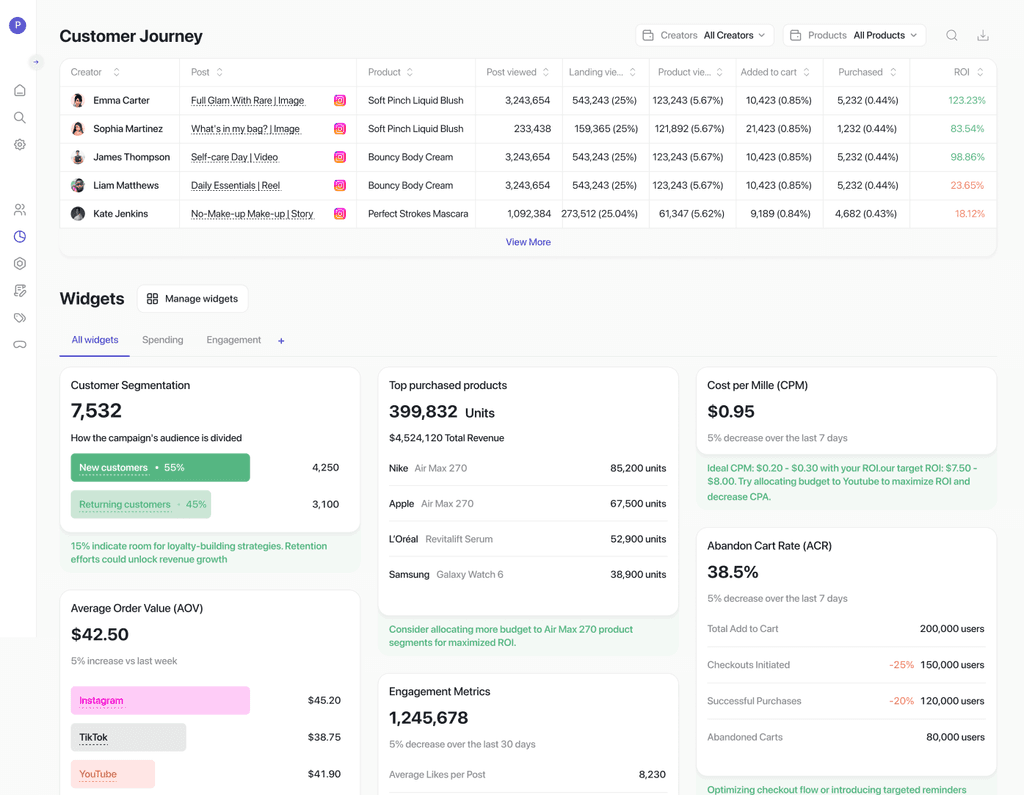Sort table by Landing views column
1024x795 pixels.
(632, 72)
